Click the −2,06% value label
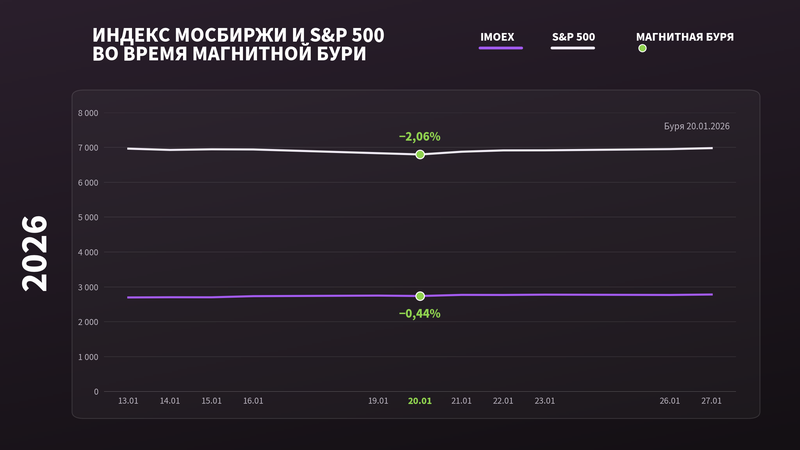800x450 pixels. tap(419, 137)
